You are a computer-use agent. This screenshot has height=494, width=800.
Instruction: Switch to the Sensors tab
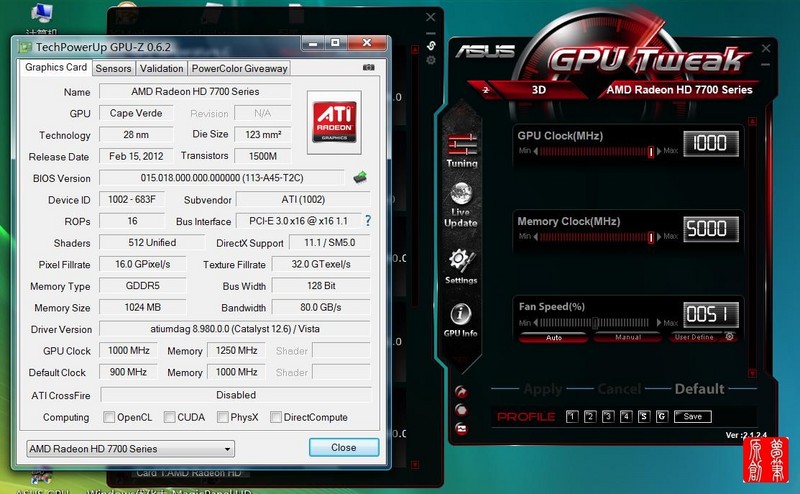(113, 68)
